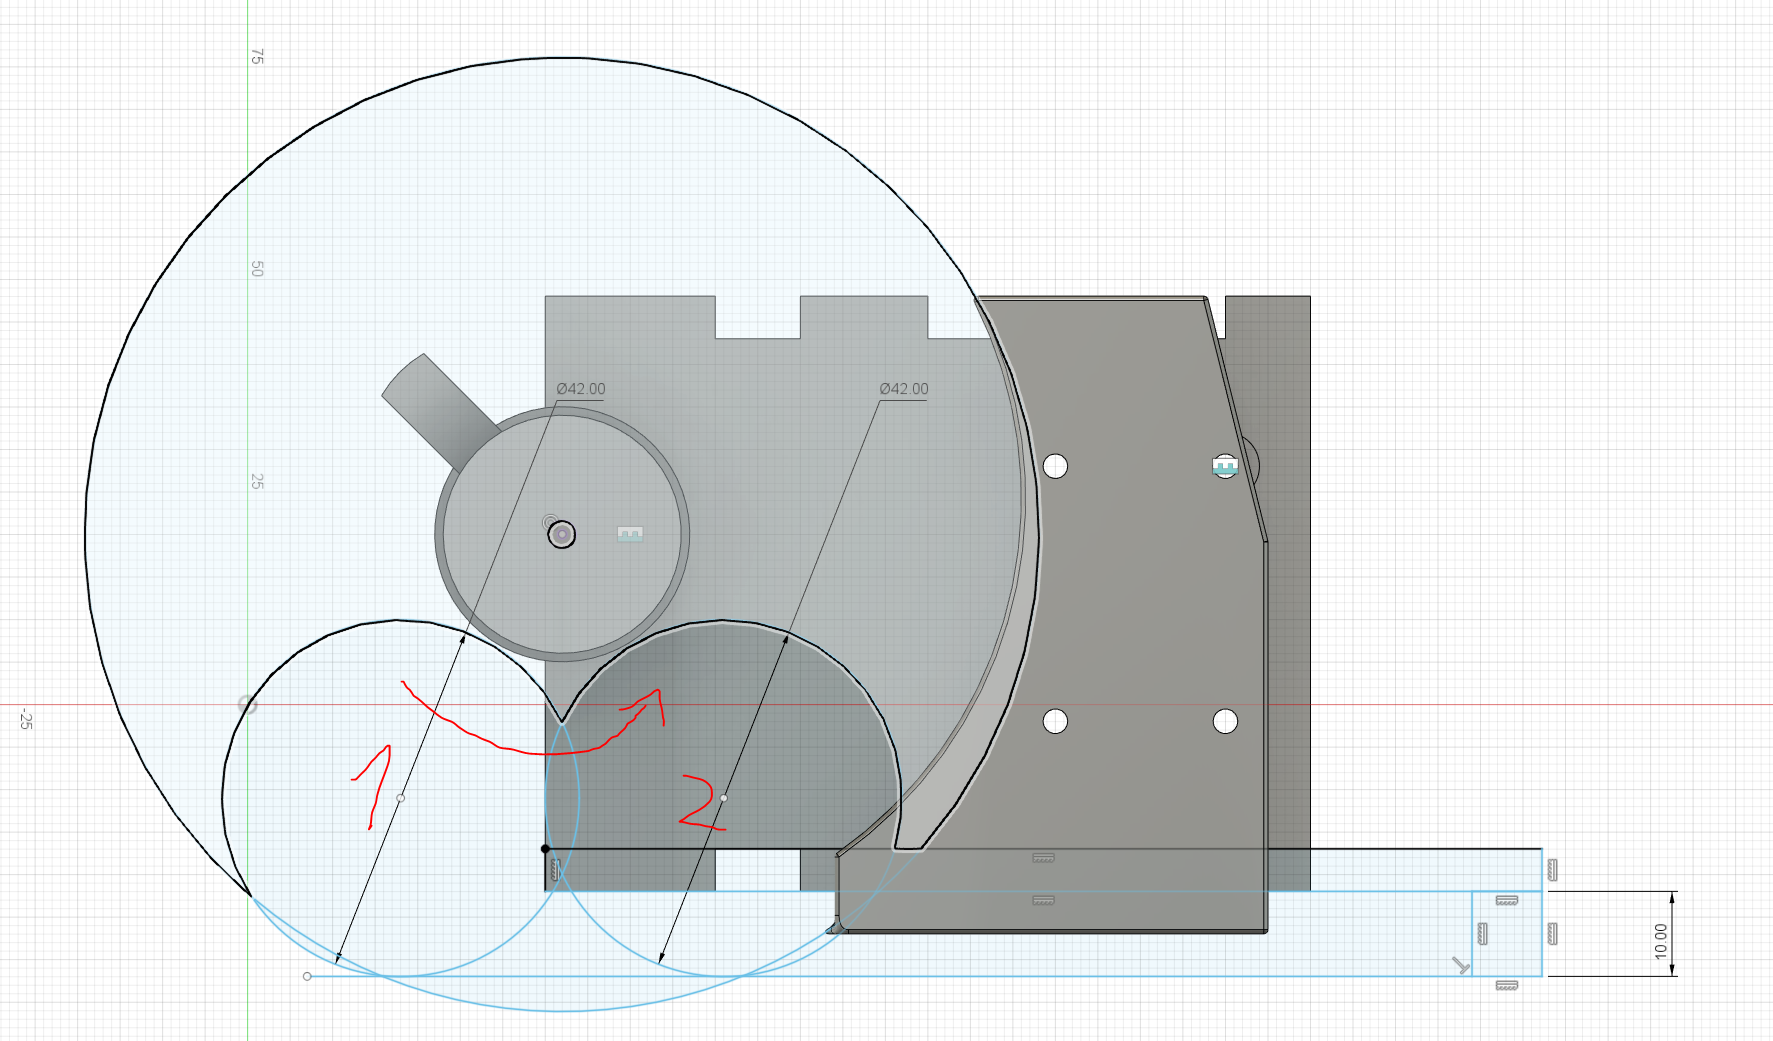Select the center point of circle marked 1
1773x1041 pixels.
point(401,799)
